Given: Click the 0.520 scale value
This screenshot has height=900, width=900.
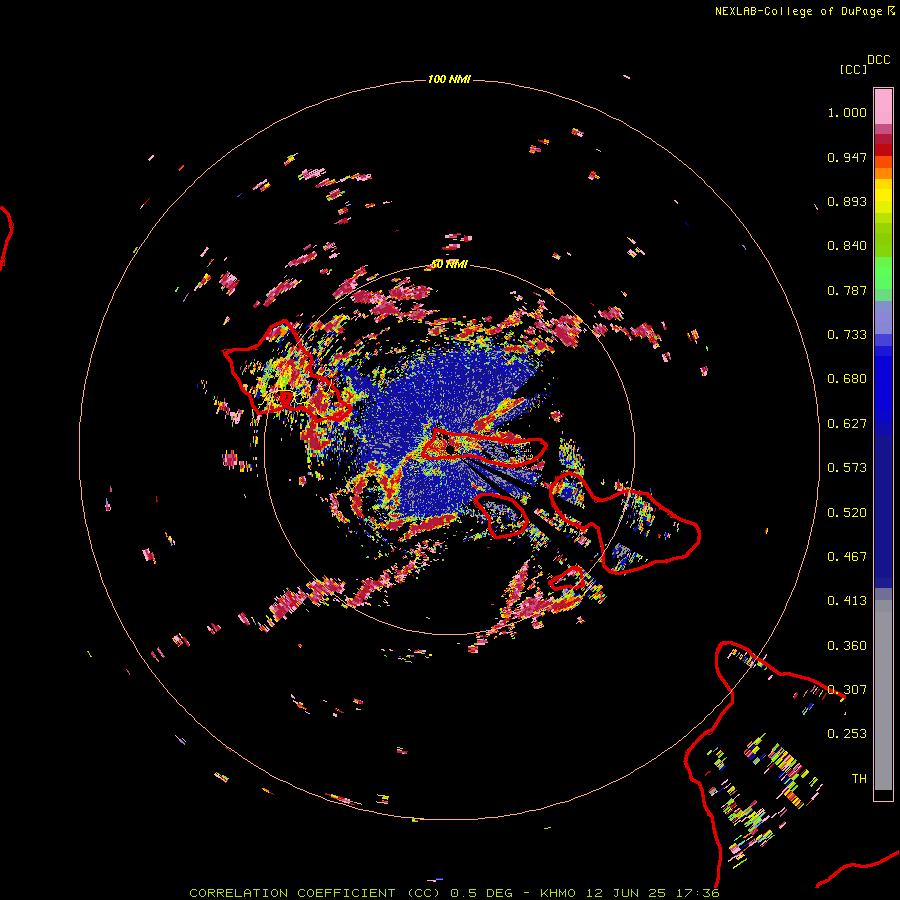Looking at the screenshot, I should click(847, 513).
